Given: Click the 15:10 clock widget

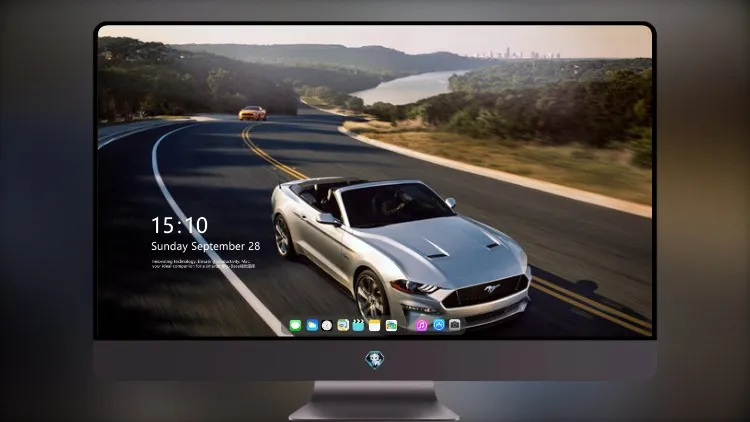Looking at the screenshot, I should point(179,225).
